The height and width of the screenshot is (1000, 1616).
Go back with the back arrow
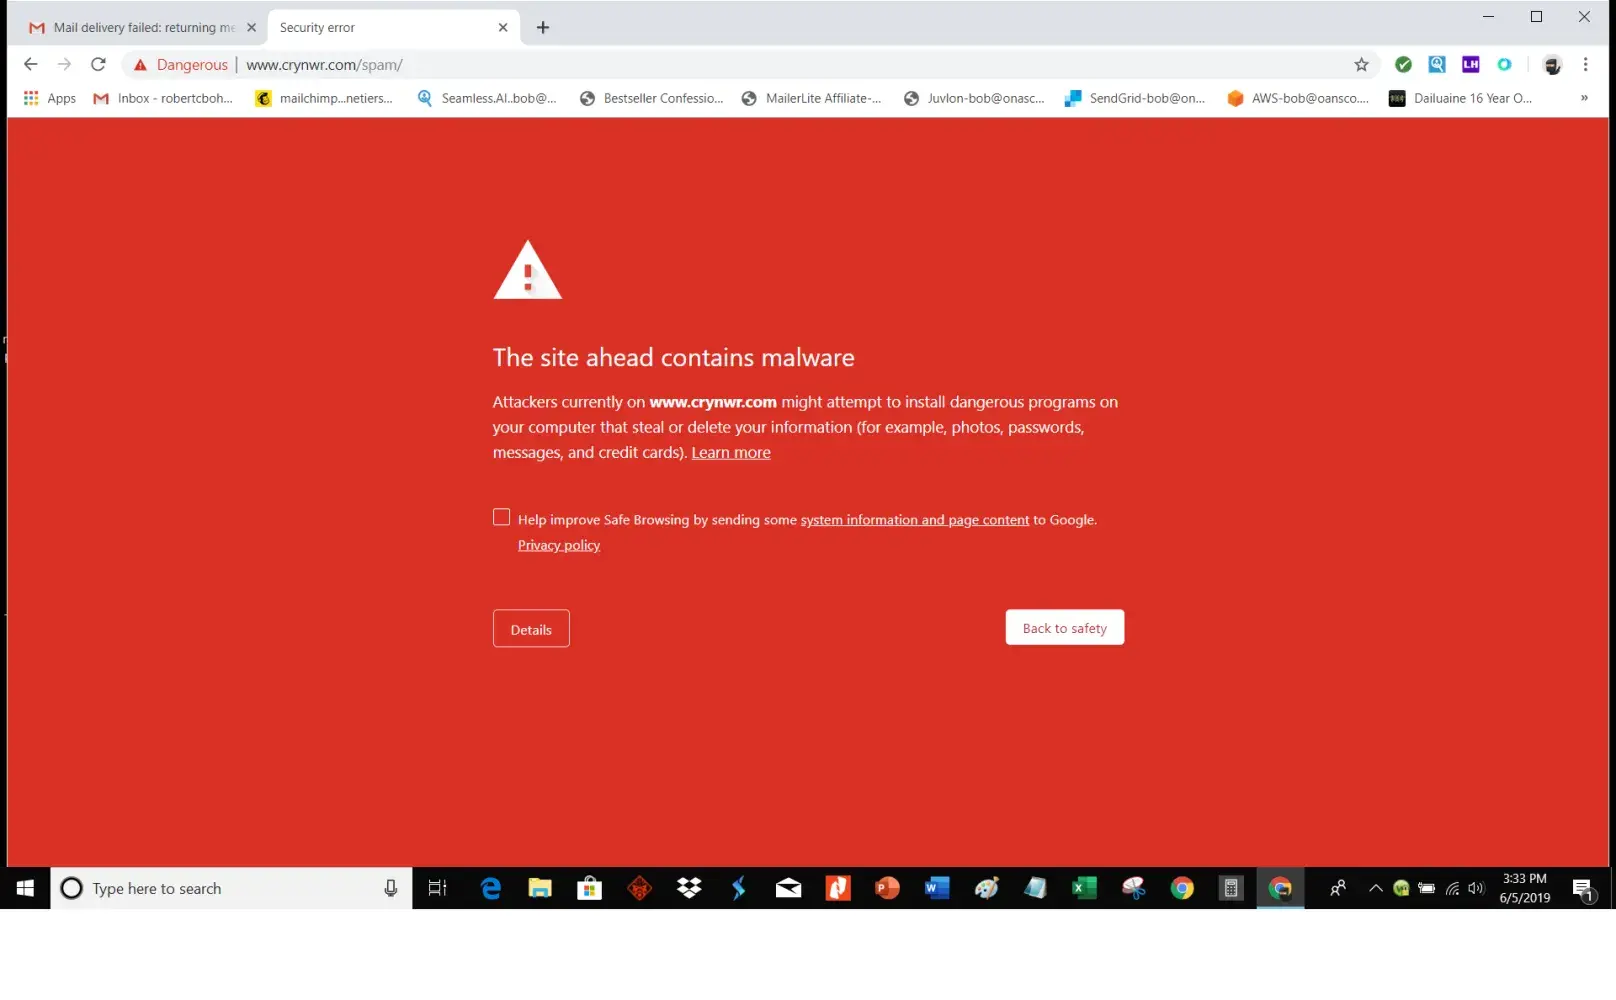pos(31,64)
